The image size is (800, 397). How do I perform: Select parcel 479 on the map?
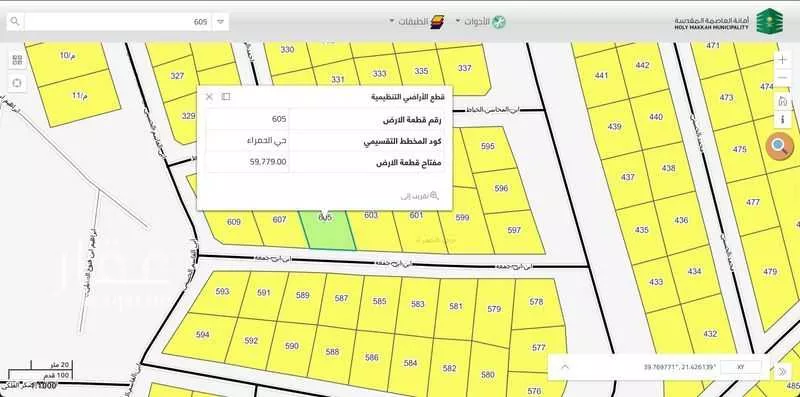pyautogui.click(x=770, y=272)
